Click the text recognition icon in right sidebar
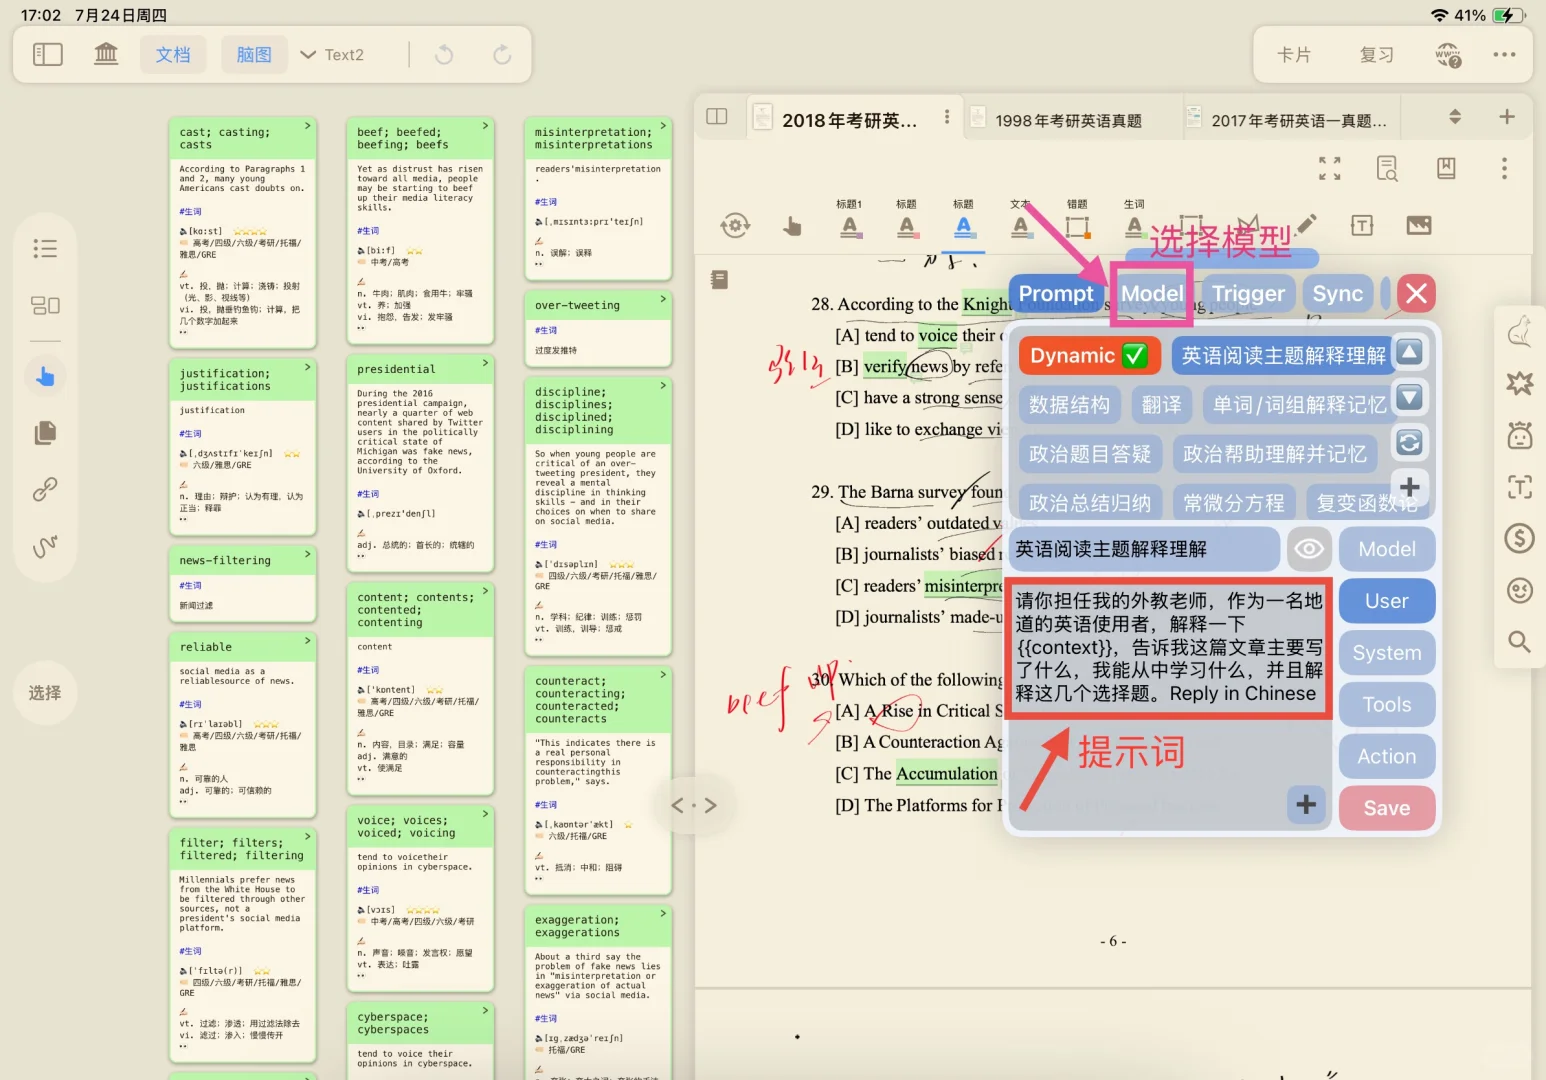Image resolution: width=1546 pixels, height=1080 pixels. coord(1519,487)
